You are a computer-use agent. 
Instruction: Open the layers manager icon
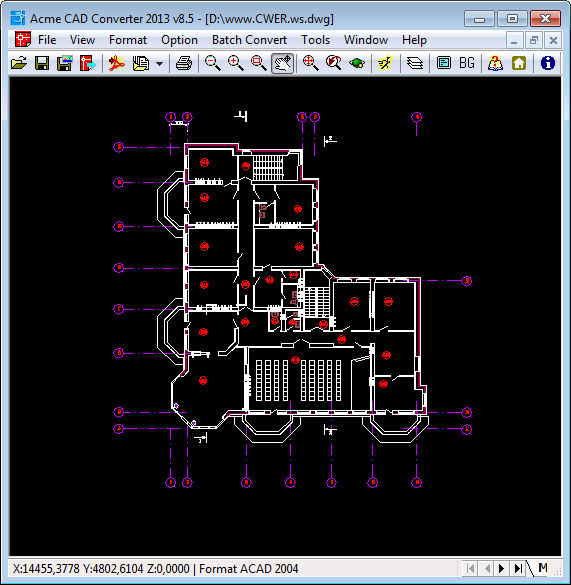click(415, 63)
